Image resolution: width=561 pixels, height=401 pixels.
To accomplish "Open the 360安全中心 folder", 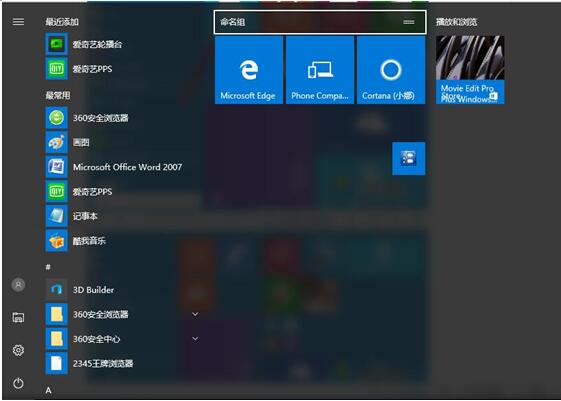I will [x=83, y=339].
